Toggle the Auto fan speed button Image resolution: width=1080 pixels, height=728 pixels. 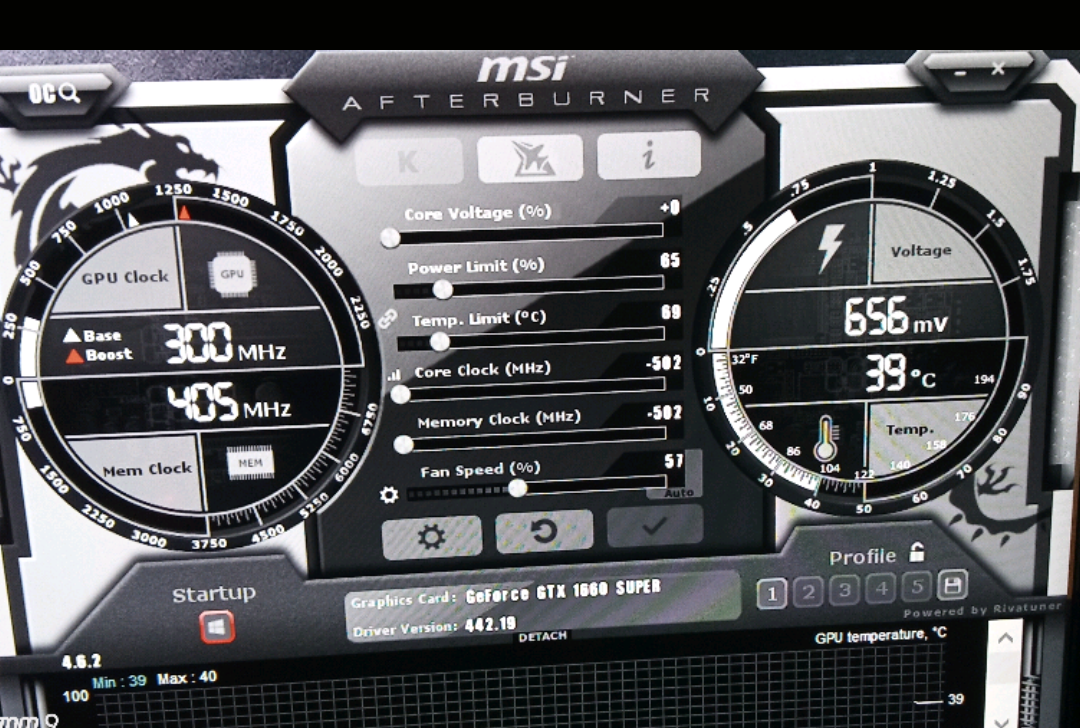pyautogui.click(x=678, y=493)
